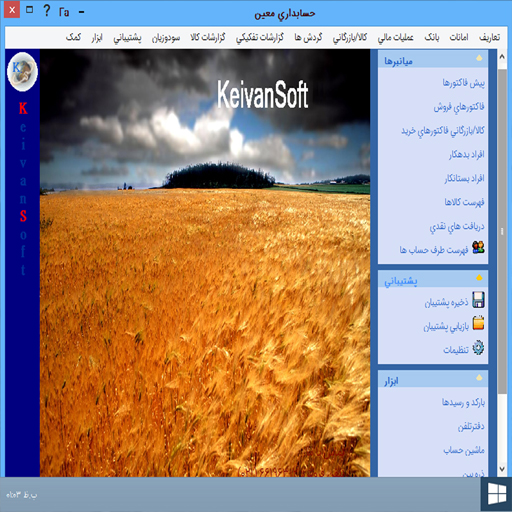This screenshot has width=512, height=512.
Task: Click the sidebar scrollbar down arrow
Action: point(502,469)
